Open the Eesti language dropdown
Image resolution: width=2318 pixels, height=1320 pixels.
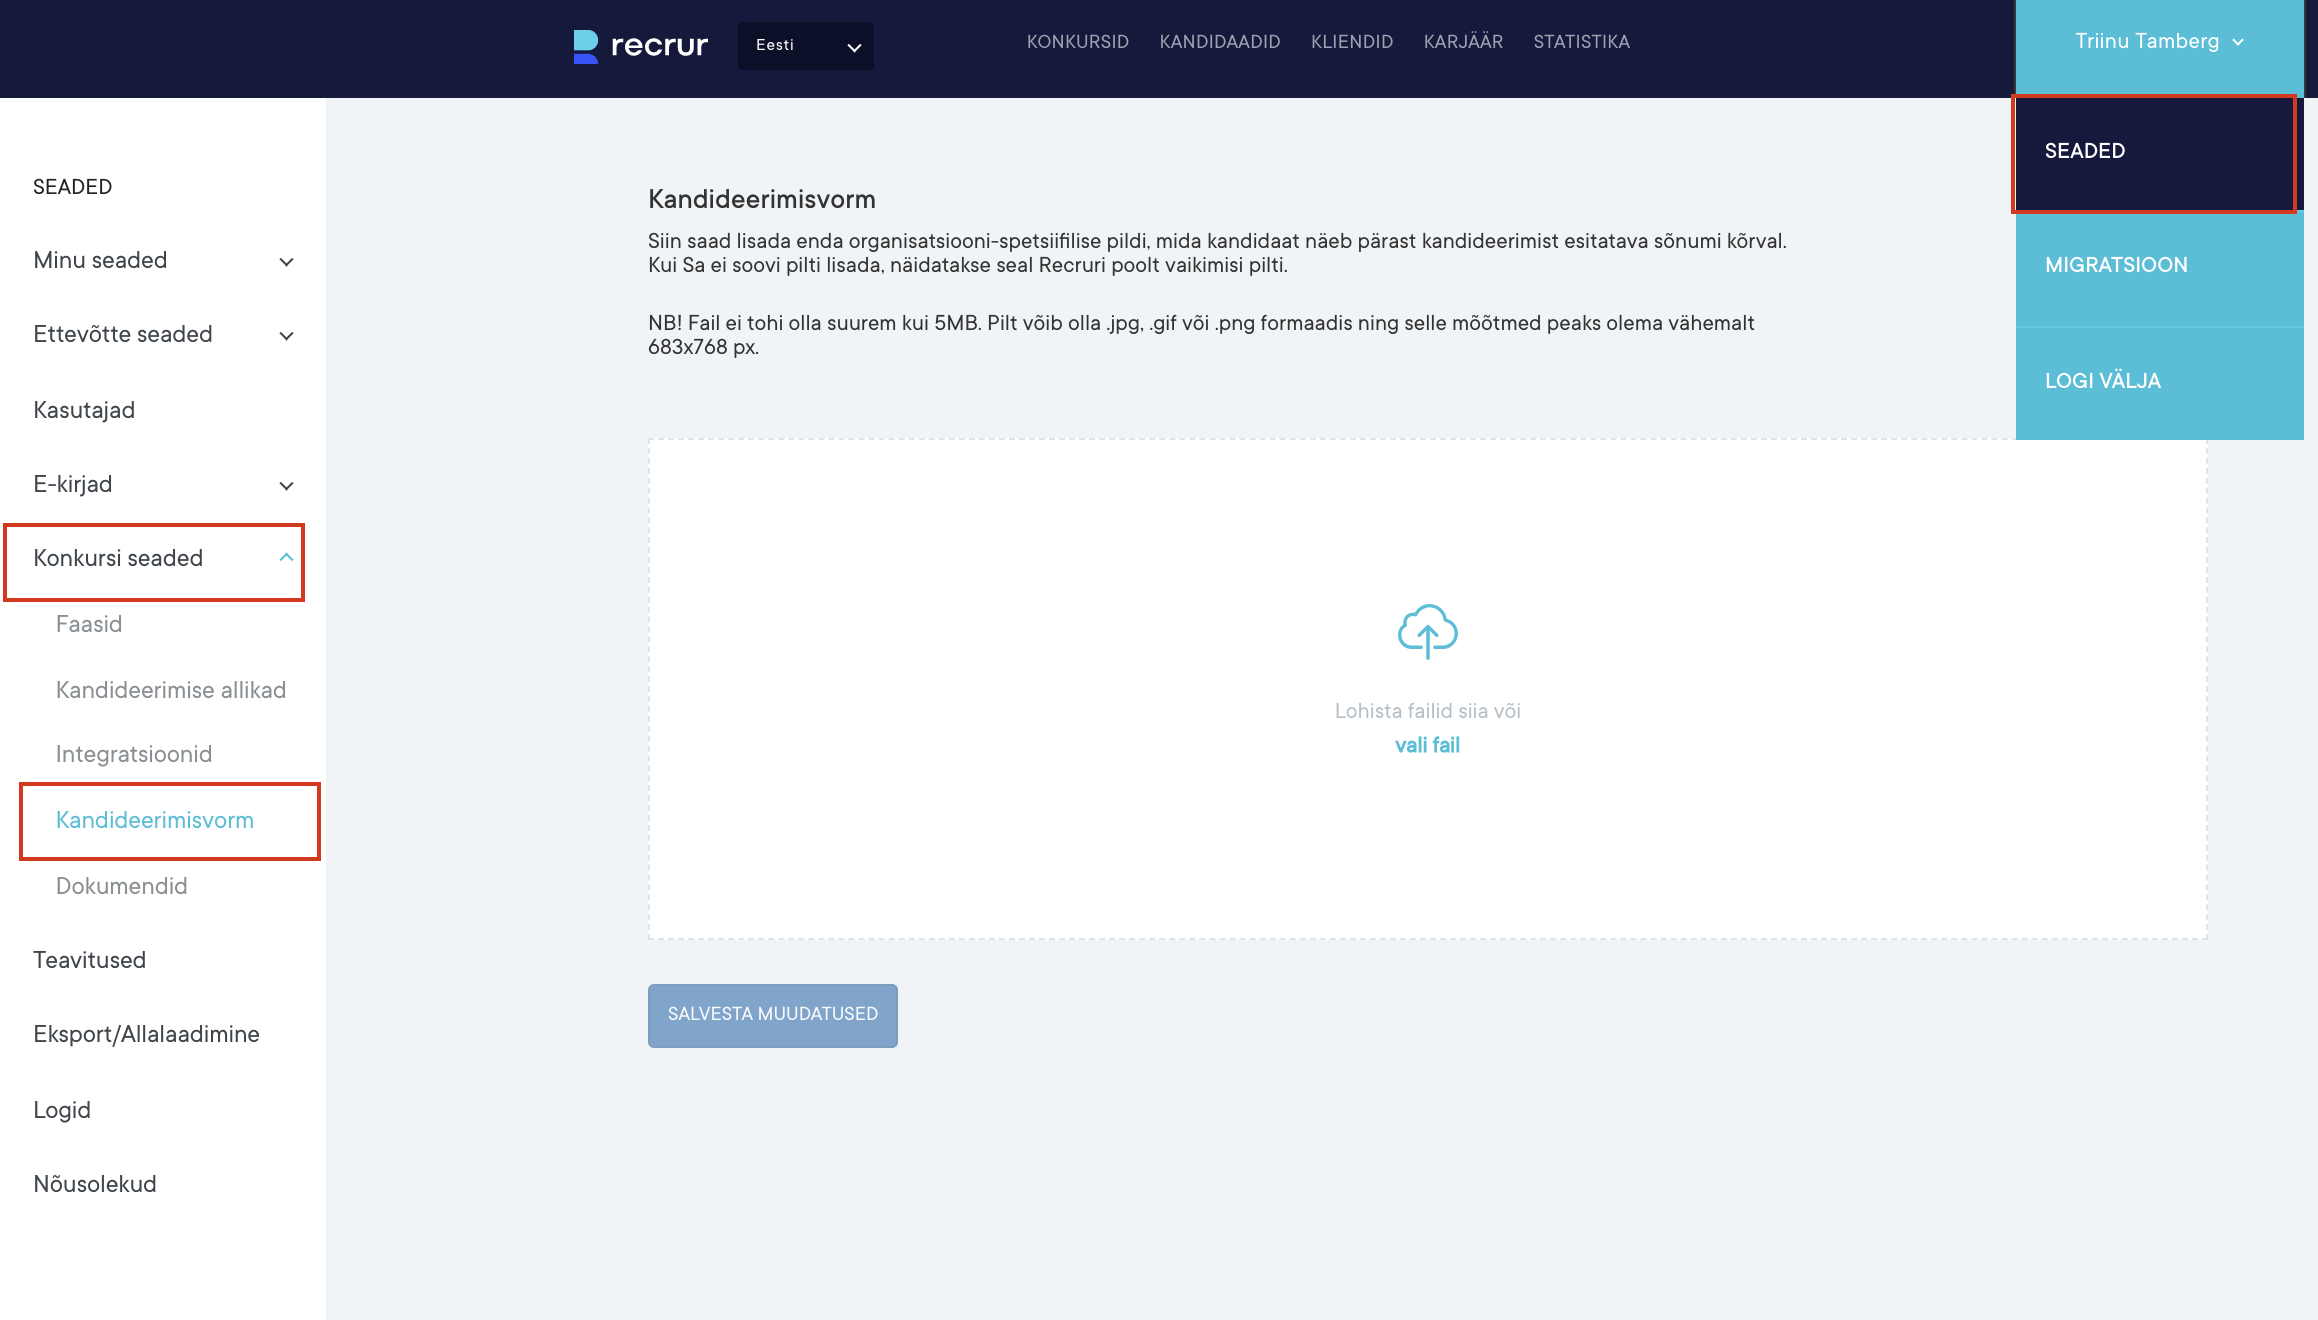point(805,46)
